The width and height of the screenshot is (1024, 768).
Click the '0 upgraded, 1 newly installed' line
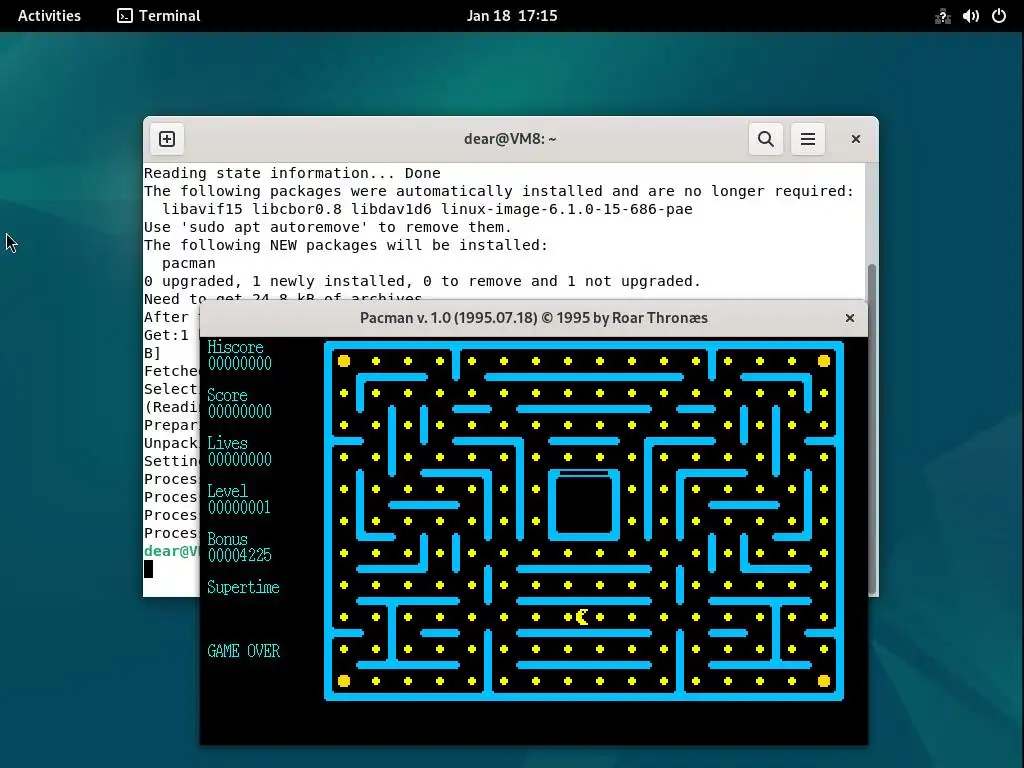[422, 281]
